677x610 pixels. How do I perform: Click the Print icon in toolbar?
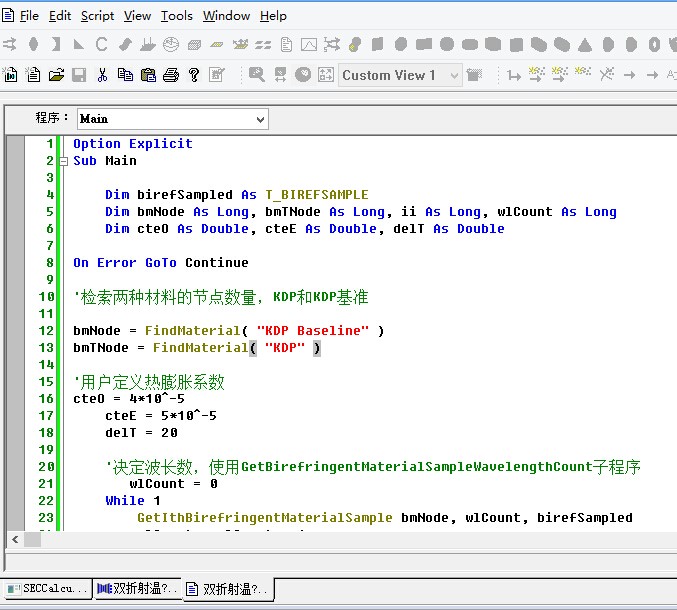[x=171, y=75]
